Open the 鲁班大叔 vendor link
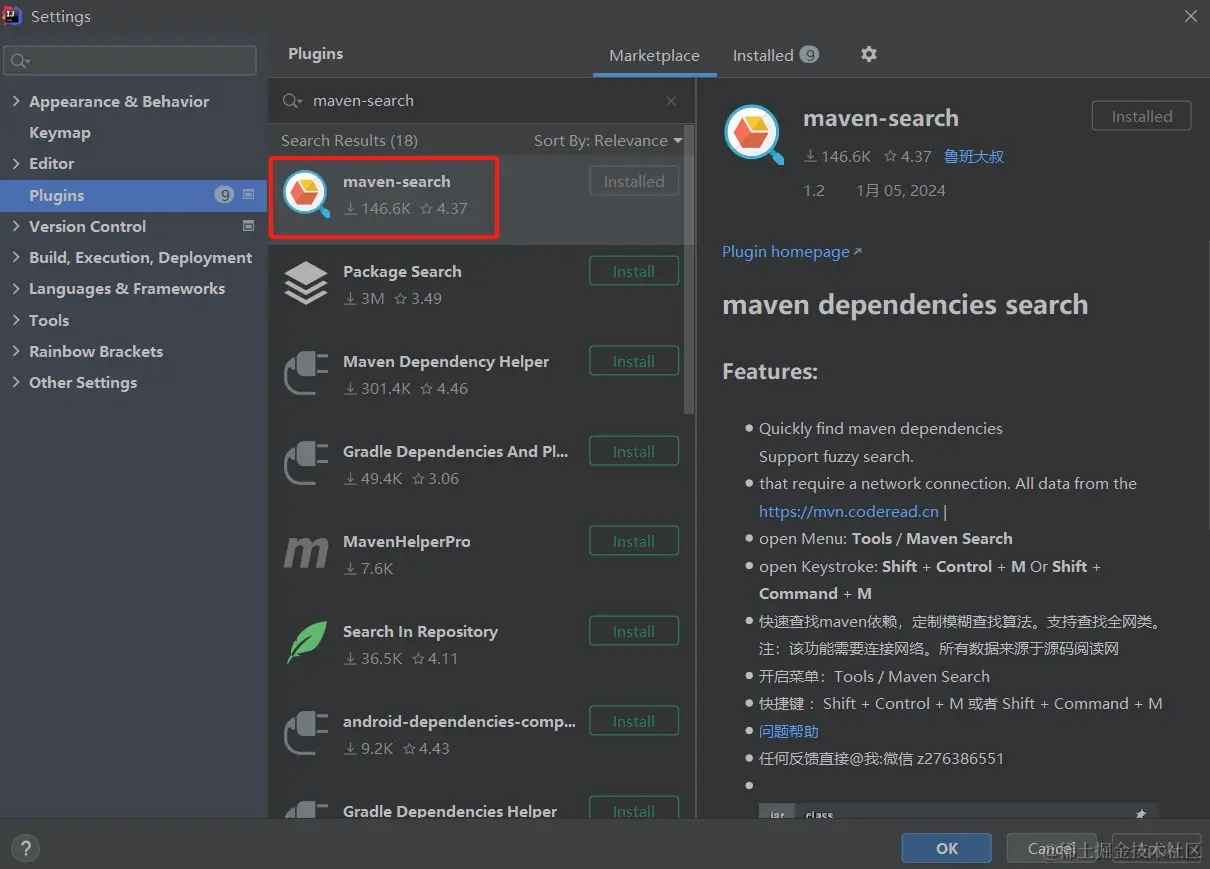 974,157
